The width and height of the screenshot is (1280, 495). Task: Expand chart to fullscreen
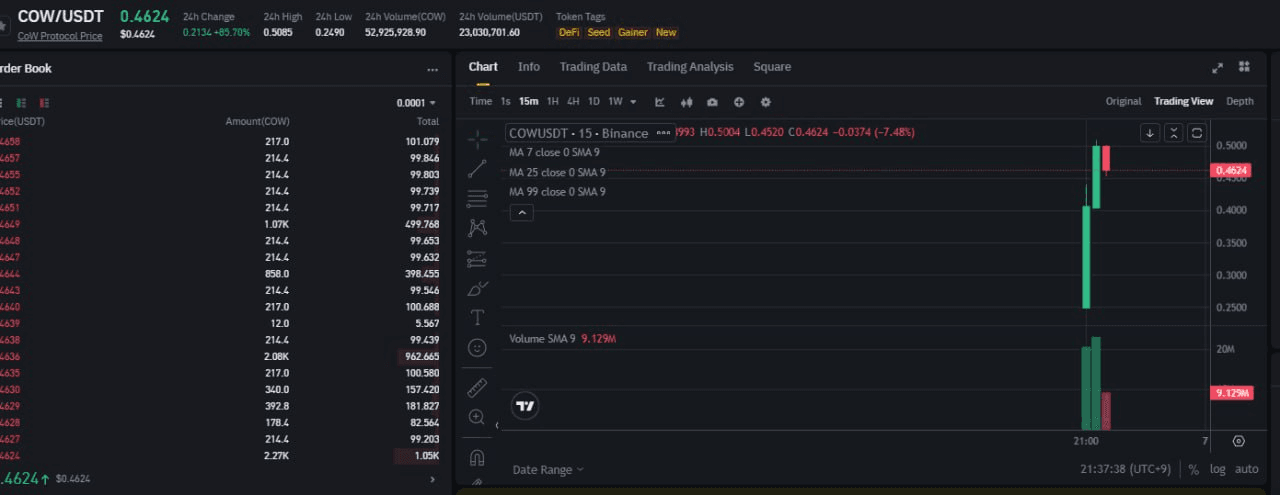(x=1217, y=68)
